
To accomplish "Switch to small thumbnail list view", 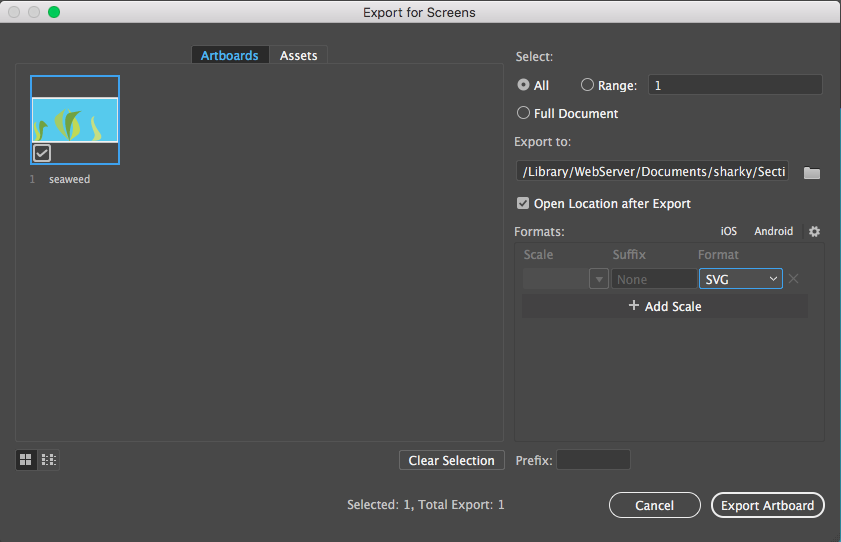I will (x=48, y=460).
